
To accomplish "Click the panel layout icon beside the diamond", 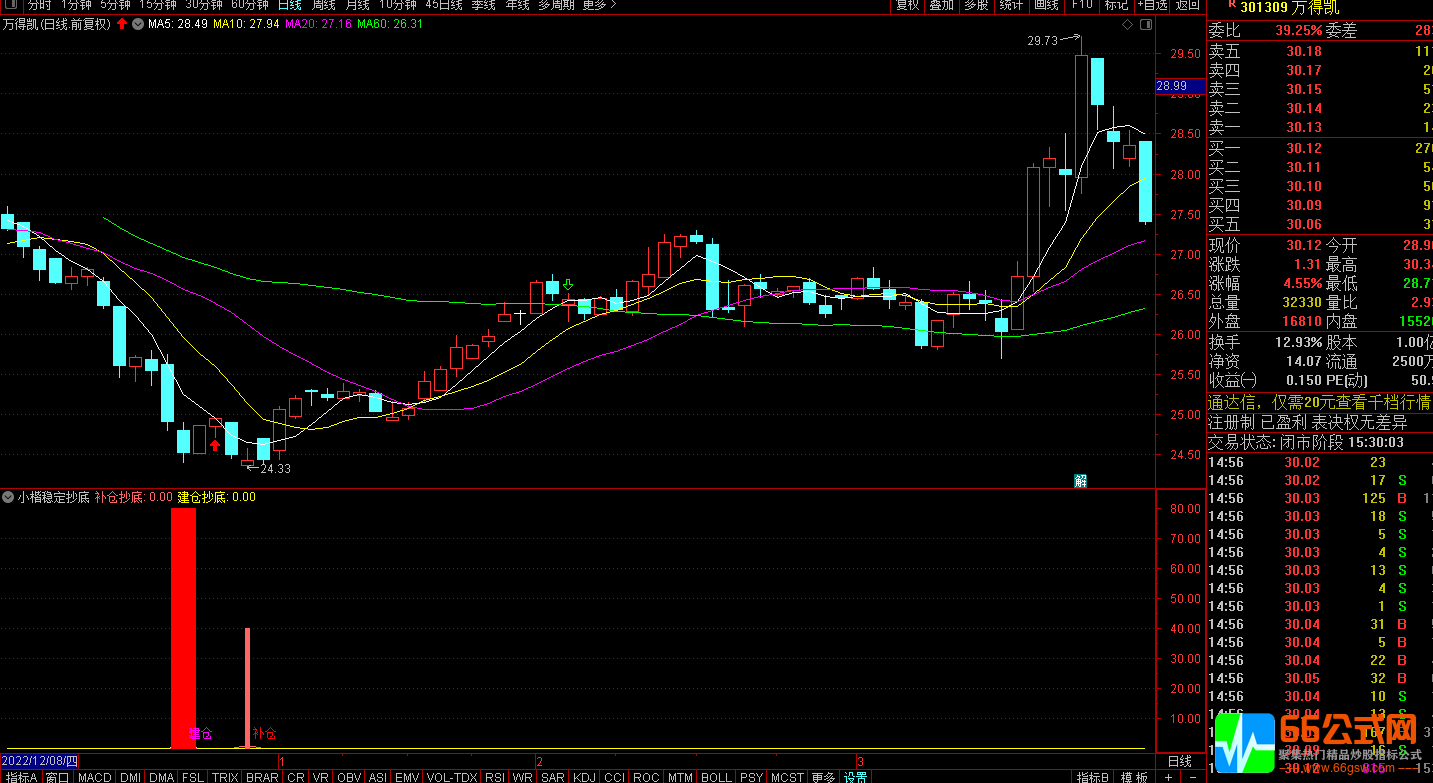I will coord(1145,24).
